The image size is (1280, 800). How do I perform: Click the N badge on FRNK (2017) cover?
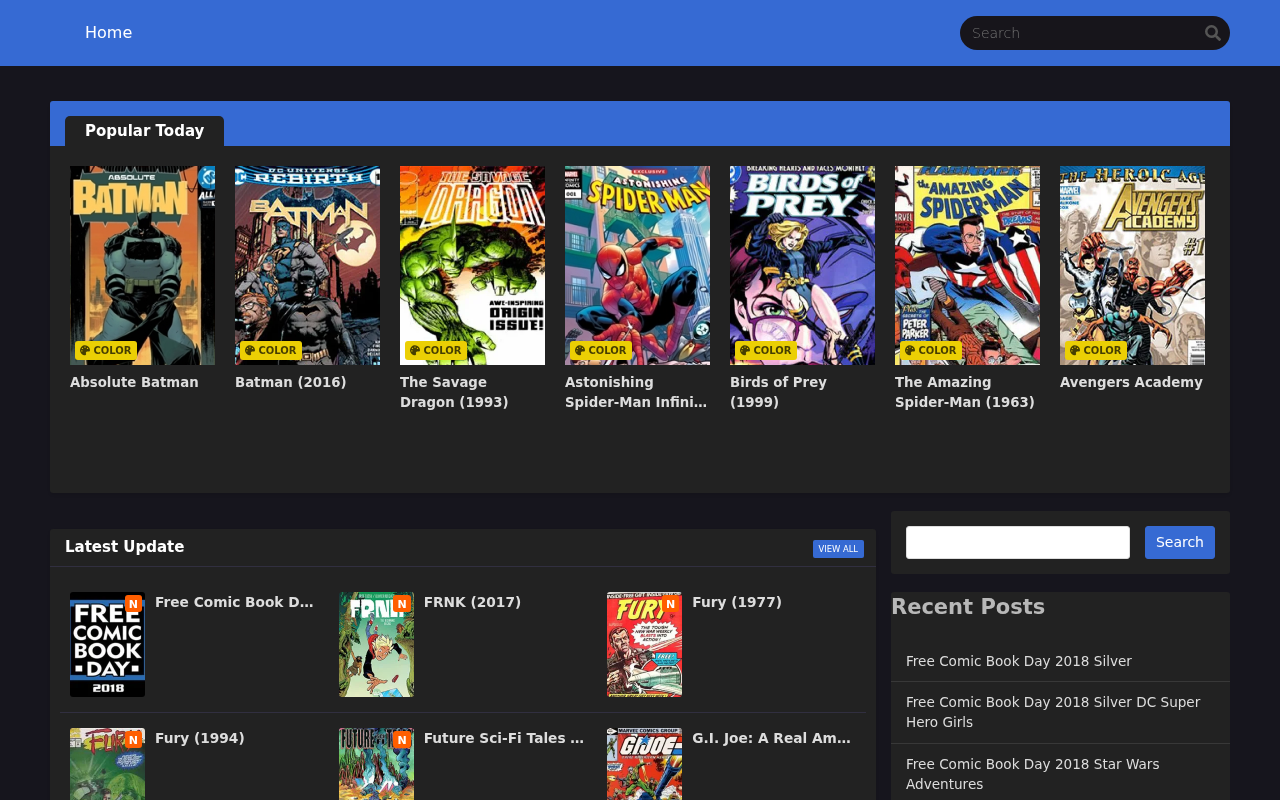(x=402, y=604)
